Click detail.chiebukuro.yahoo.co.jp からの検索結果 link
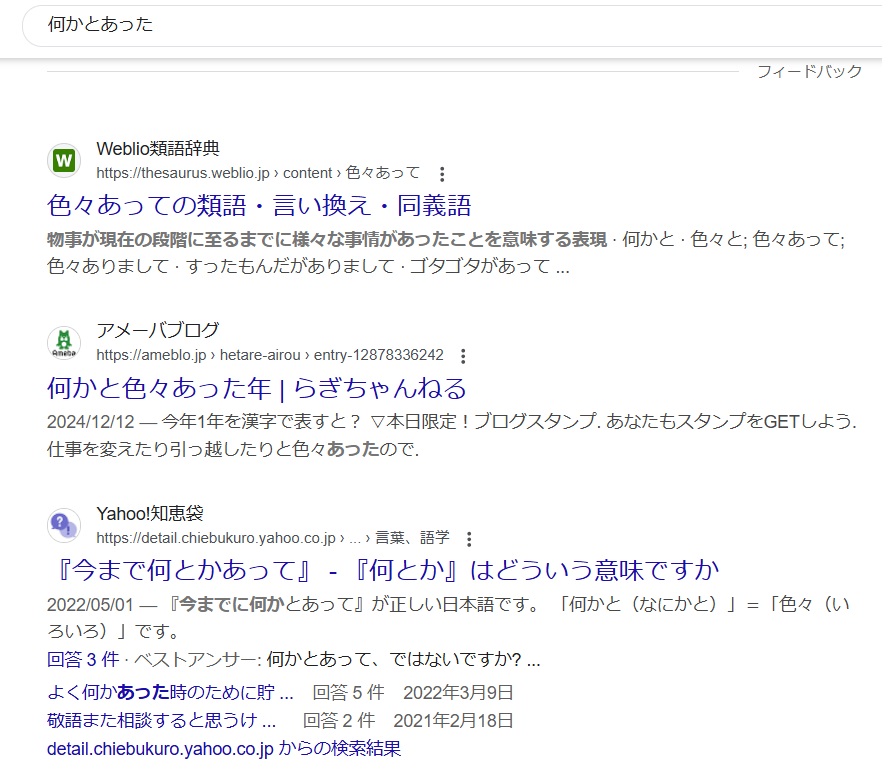 (224, 749)
